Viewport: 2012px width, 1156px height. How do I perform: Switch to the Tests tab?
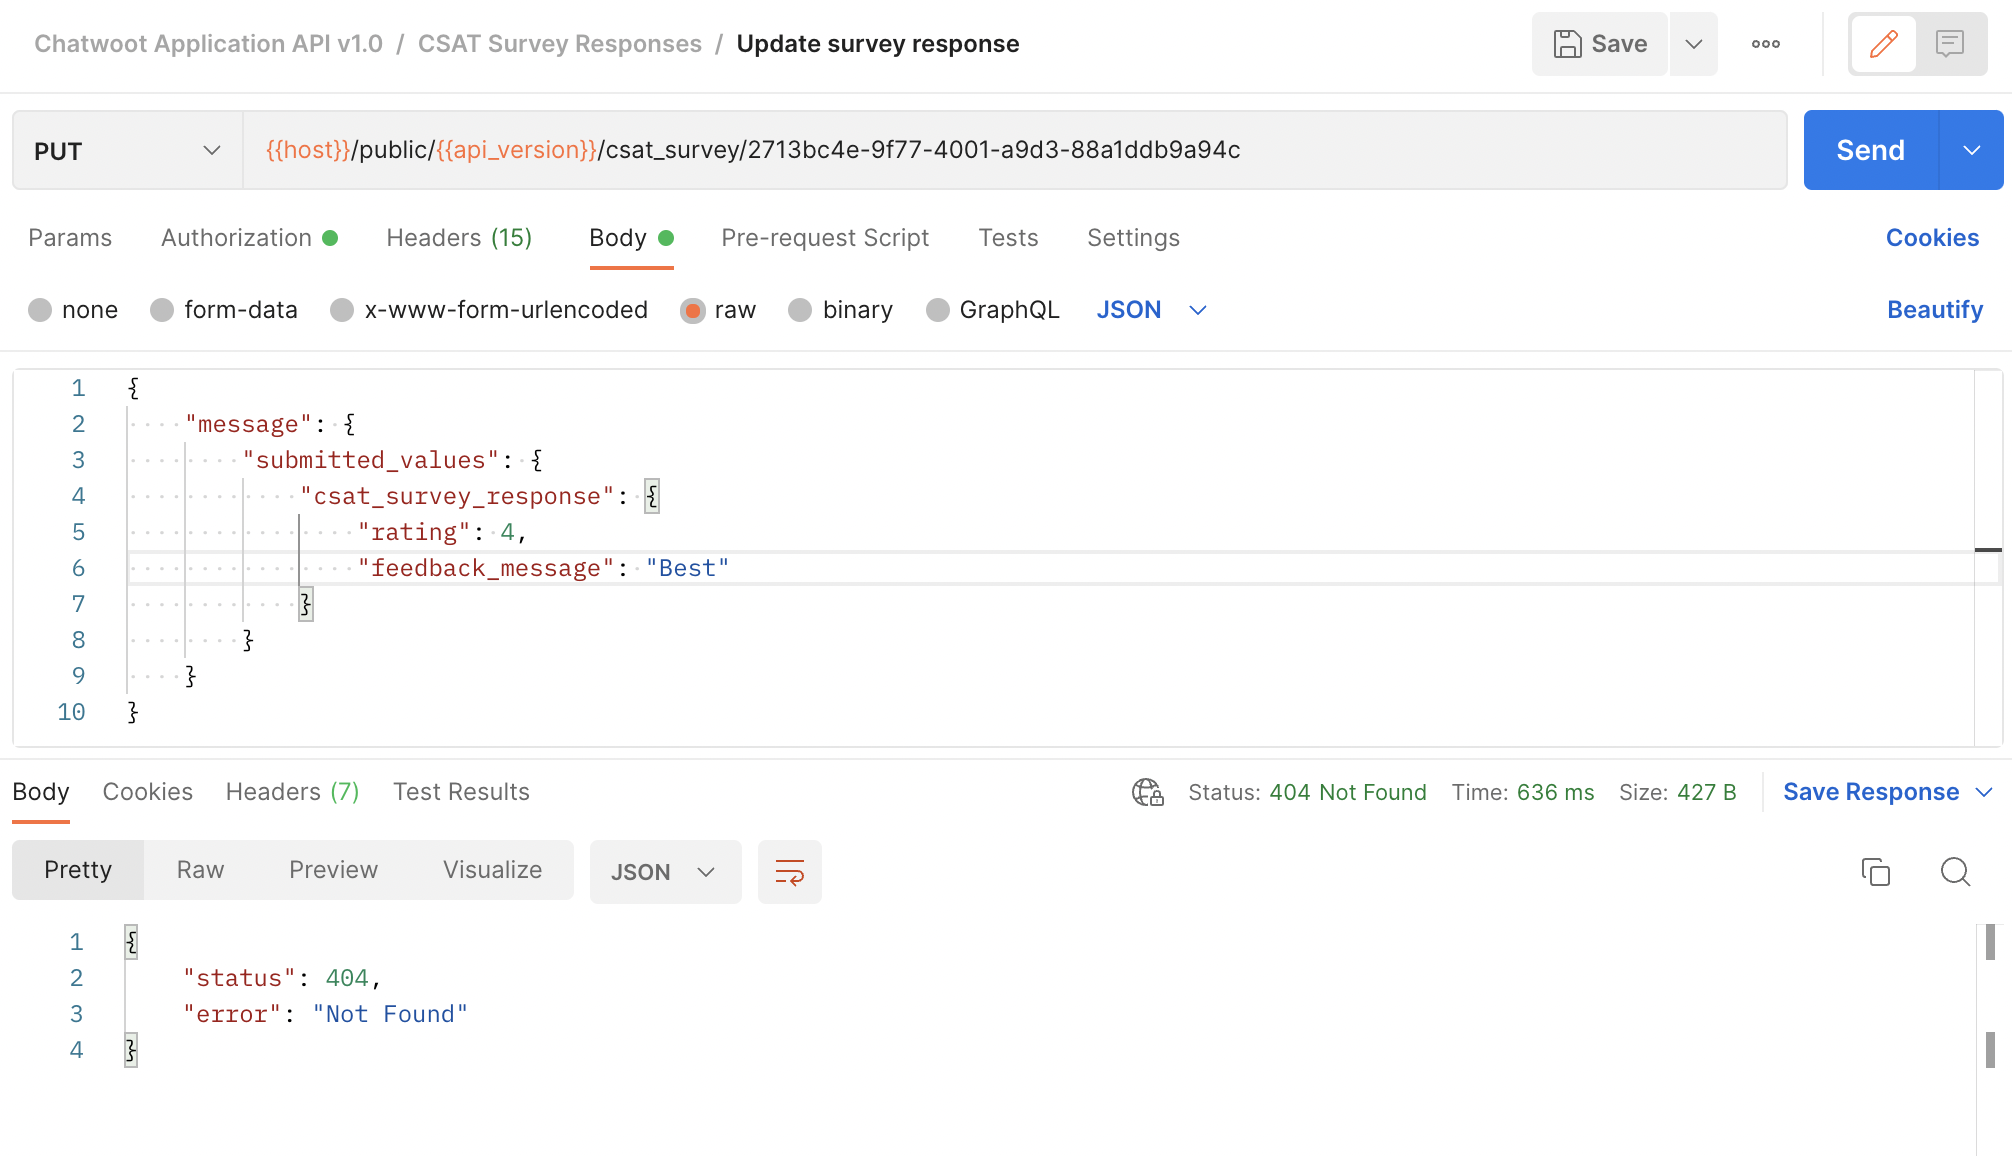pos(1008,238)
